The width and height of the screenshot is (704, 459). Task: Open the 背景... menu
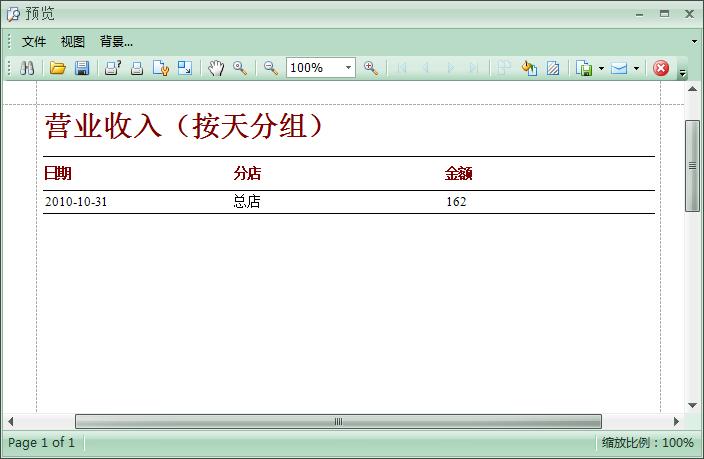(116, 42)
